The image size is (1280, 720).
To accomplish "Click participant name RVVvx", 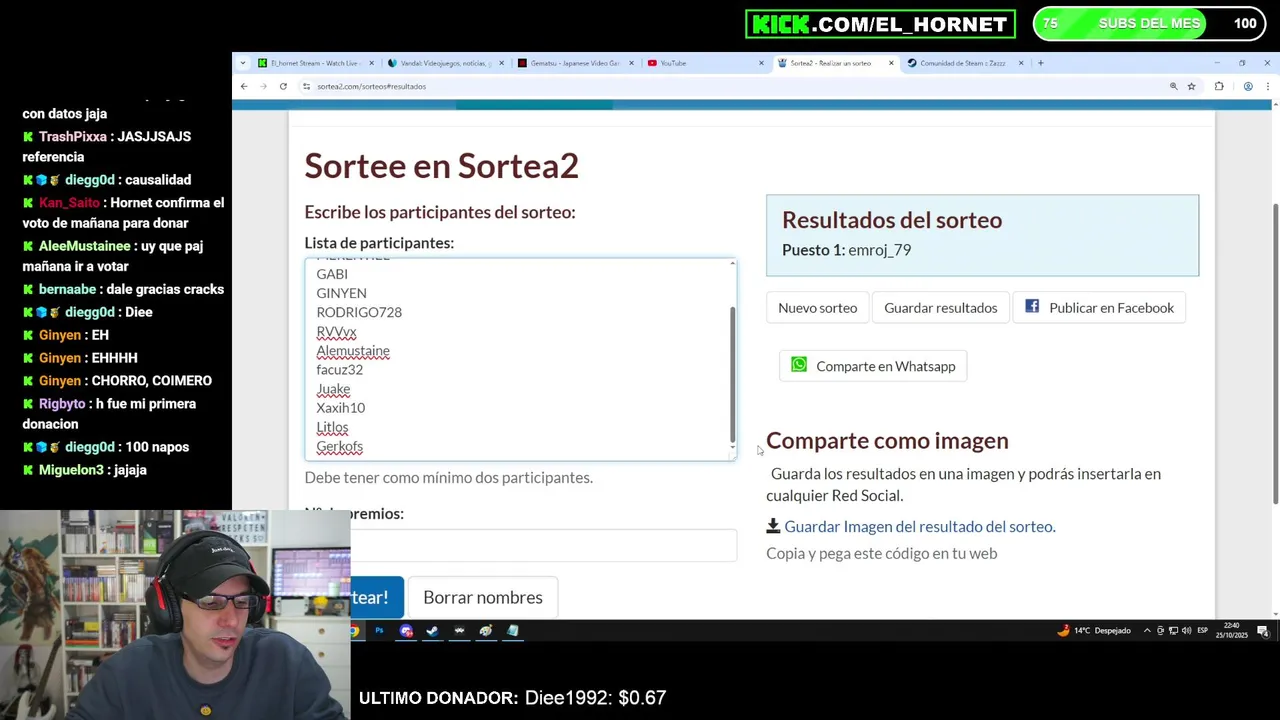I will pos(336,332).
